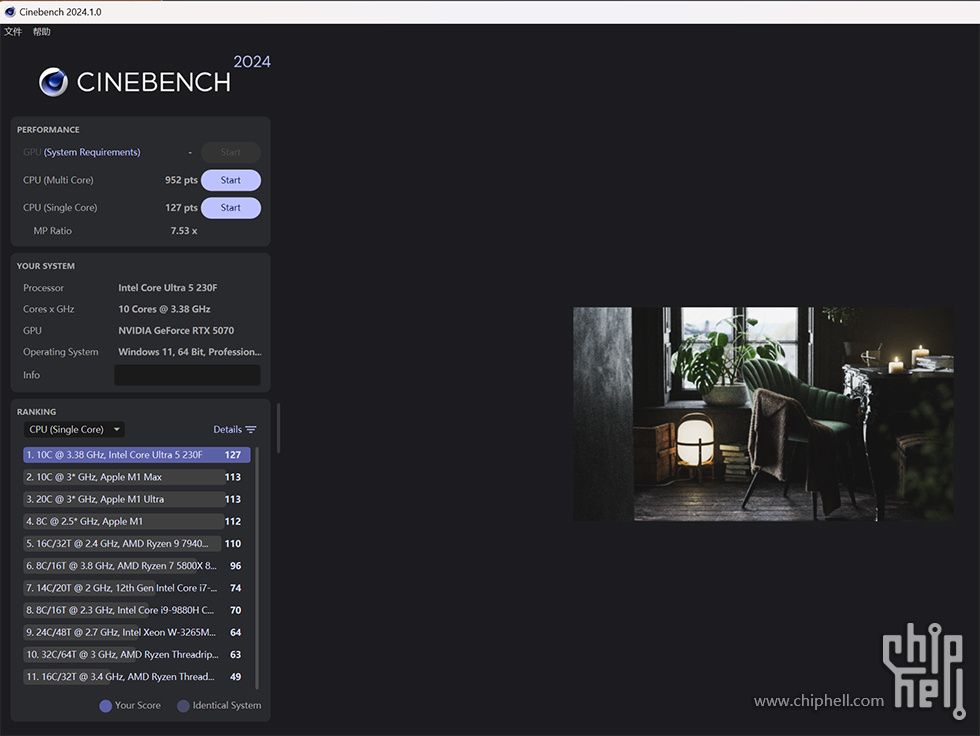980x736 pixels.
Task: Open the CPU (Single Core) ranking dropdown
Action: coord(74,430)
